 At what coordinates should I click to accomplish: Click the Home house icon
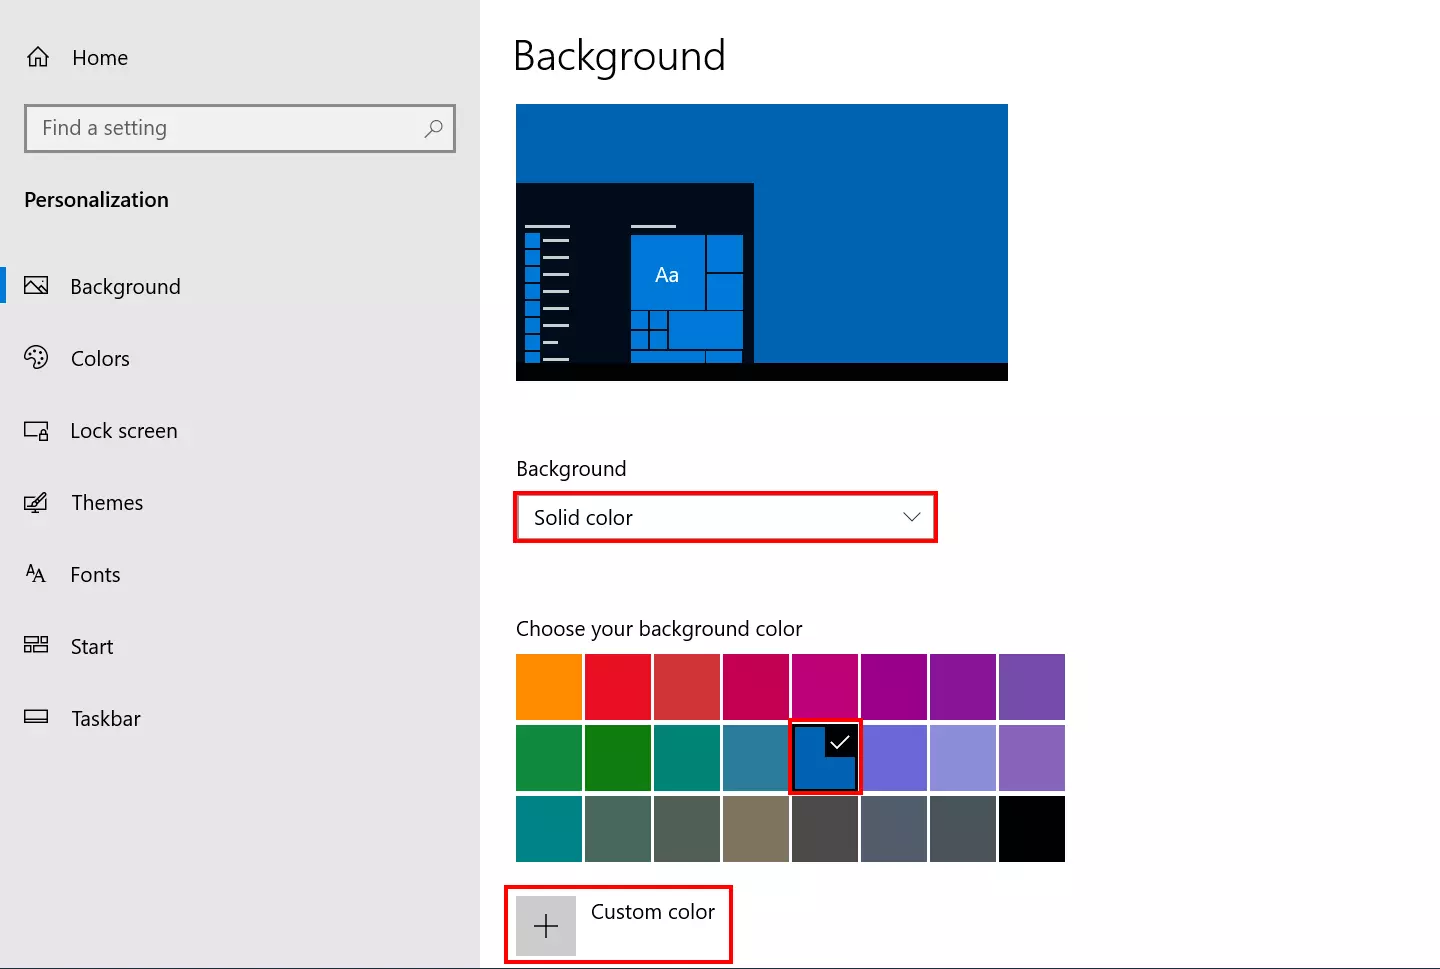point(38,57)
